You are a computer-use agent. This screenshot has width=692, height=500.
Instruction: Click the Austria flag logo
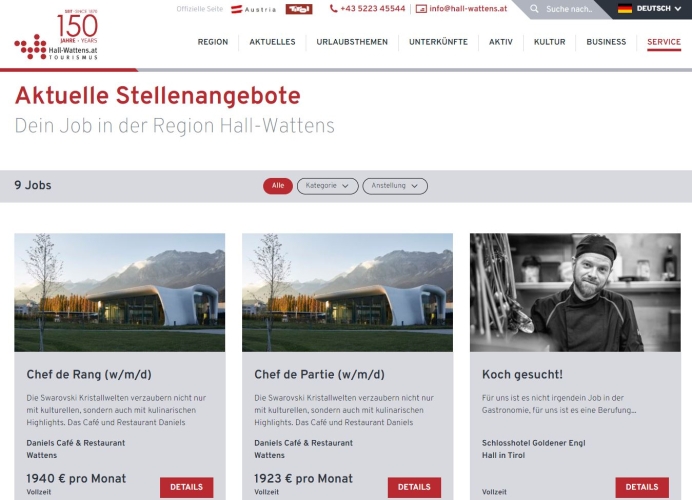[254, 9]
